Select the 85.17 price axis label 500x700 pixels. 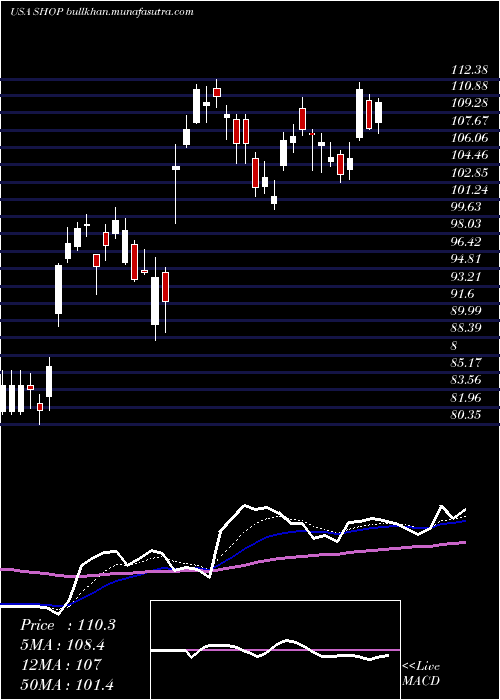(x=466, y=363)
